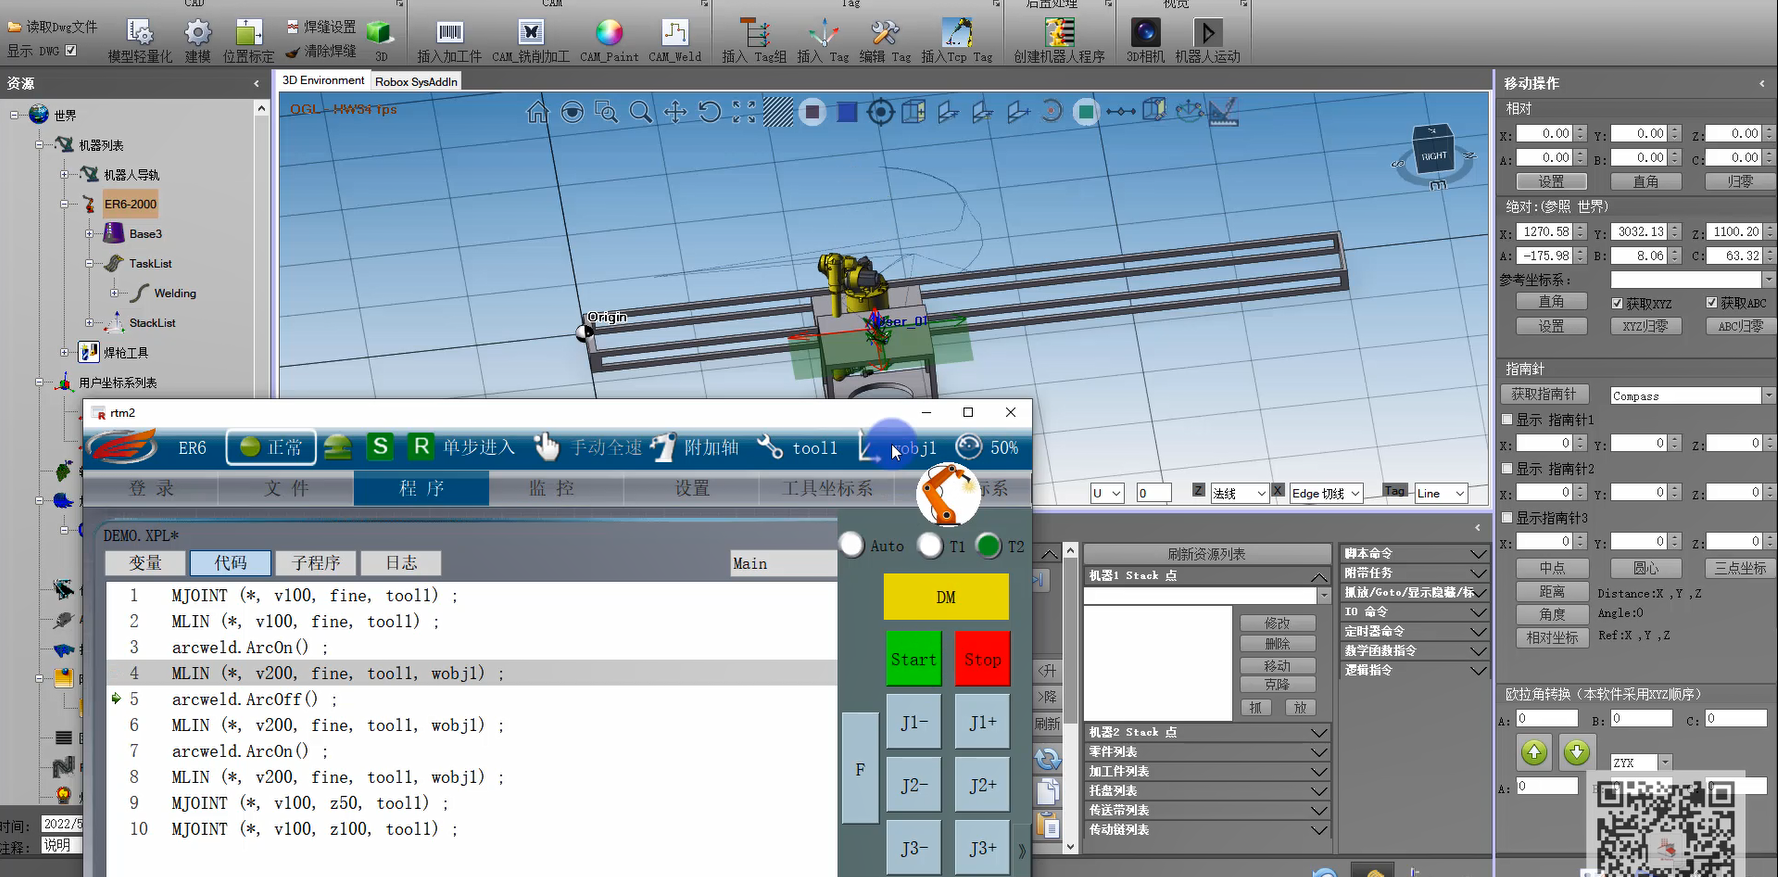Open the 3D相机 camera tool
Viewport: 1778px width, 877px height.
1145,33
